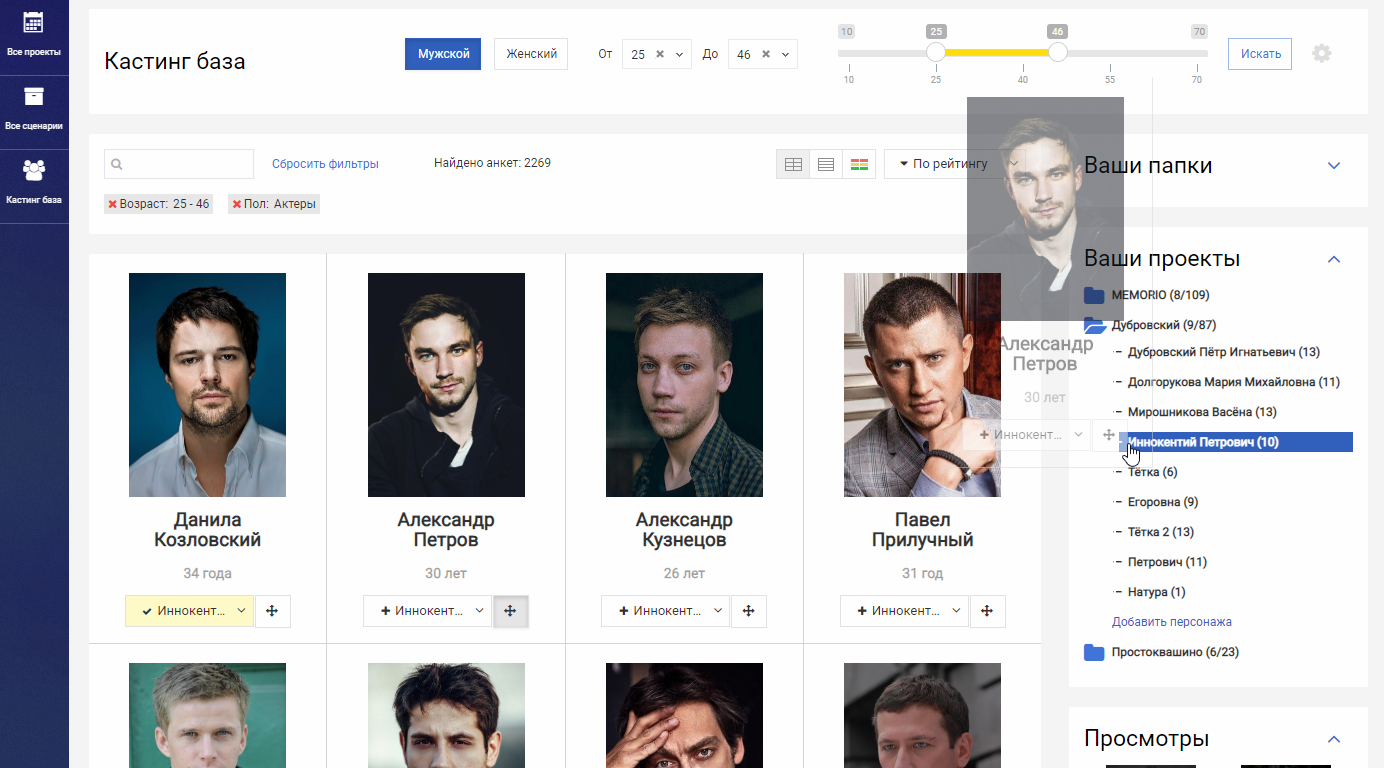Switch to colored tiles view icon
The height and width of the screenshot is (768, 1384).
coord(859,164)
